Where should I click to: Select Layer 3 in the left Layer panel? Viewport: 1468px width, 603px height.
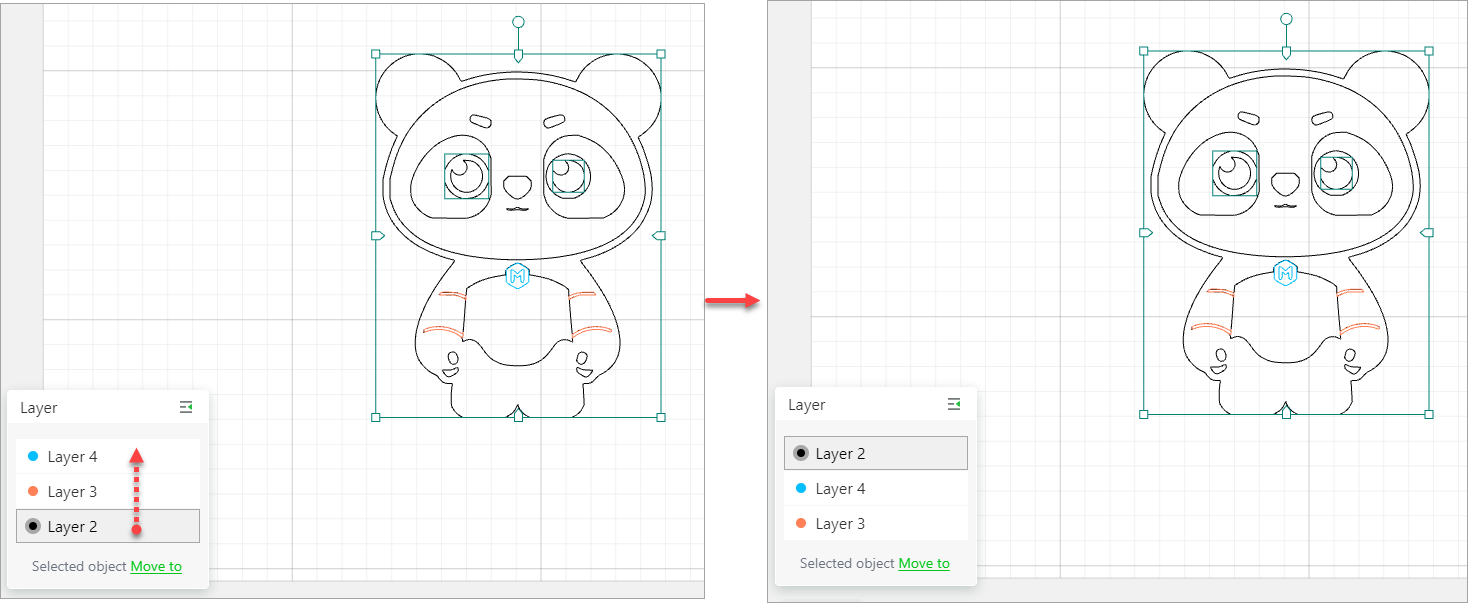pyautogui.click(x=71, y=491)
